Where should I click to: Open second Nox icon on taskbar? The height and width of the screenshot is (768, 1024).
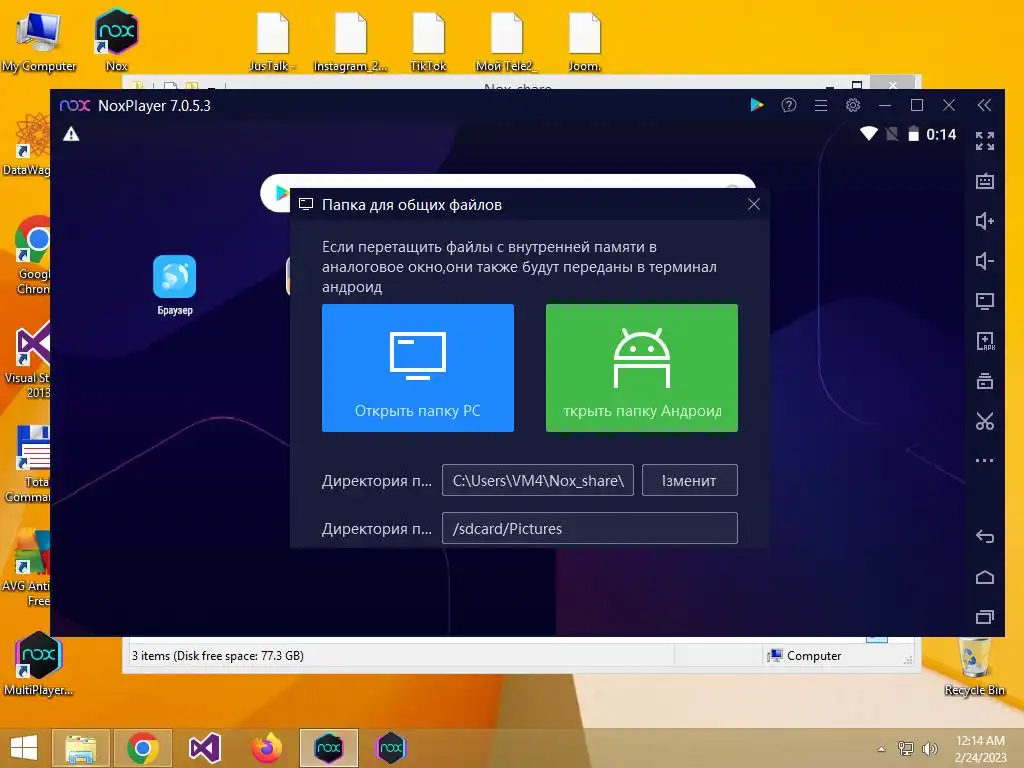point(391,748)
